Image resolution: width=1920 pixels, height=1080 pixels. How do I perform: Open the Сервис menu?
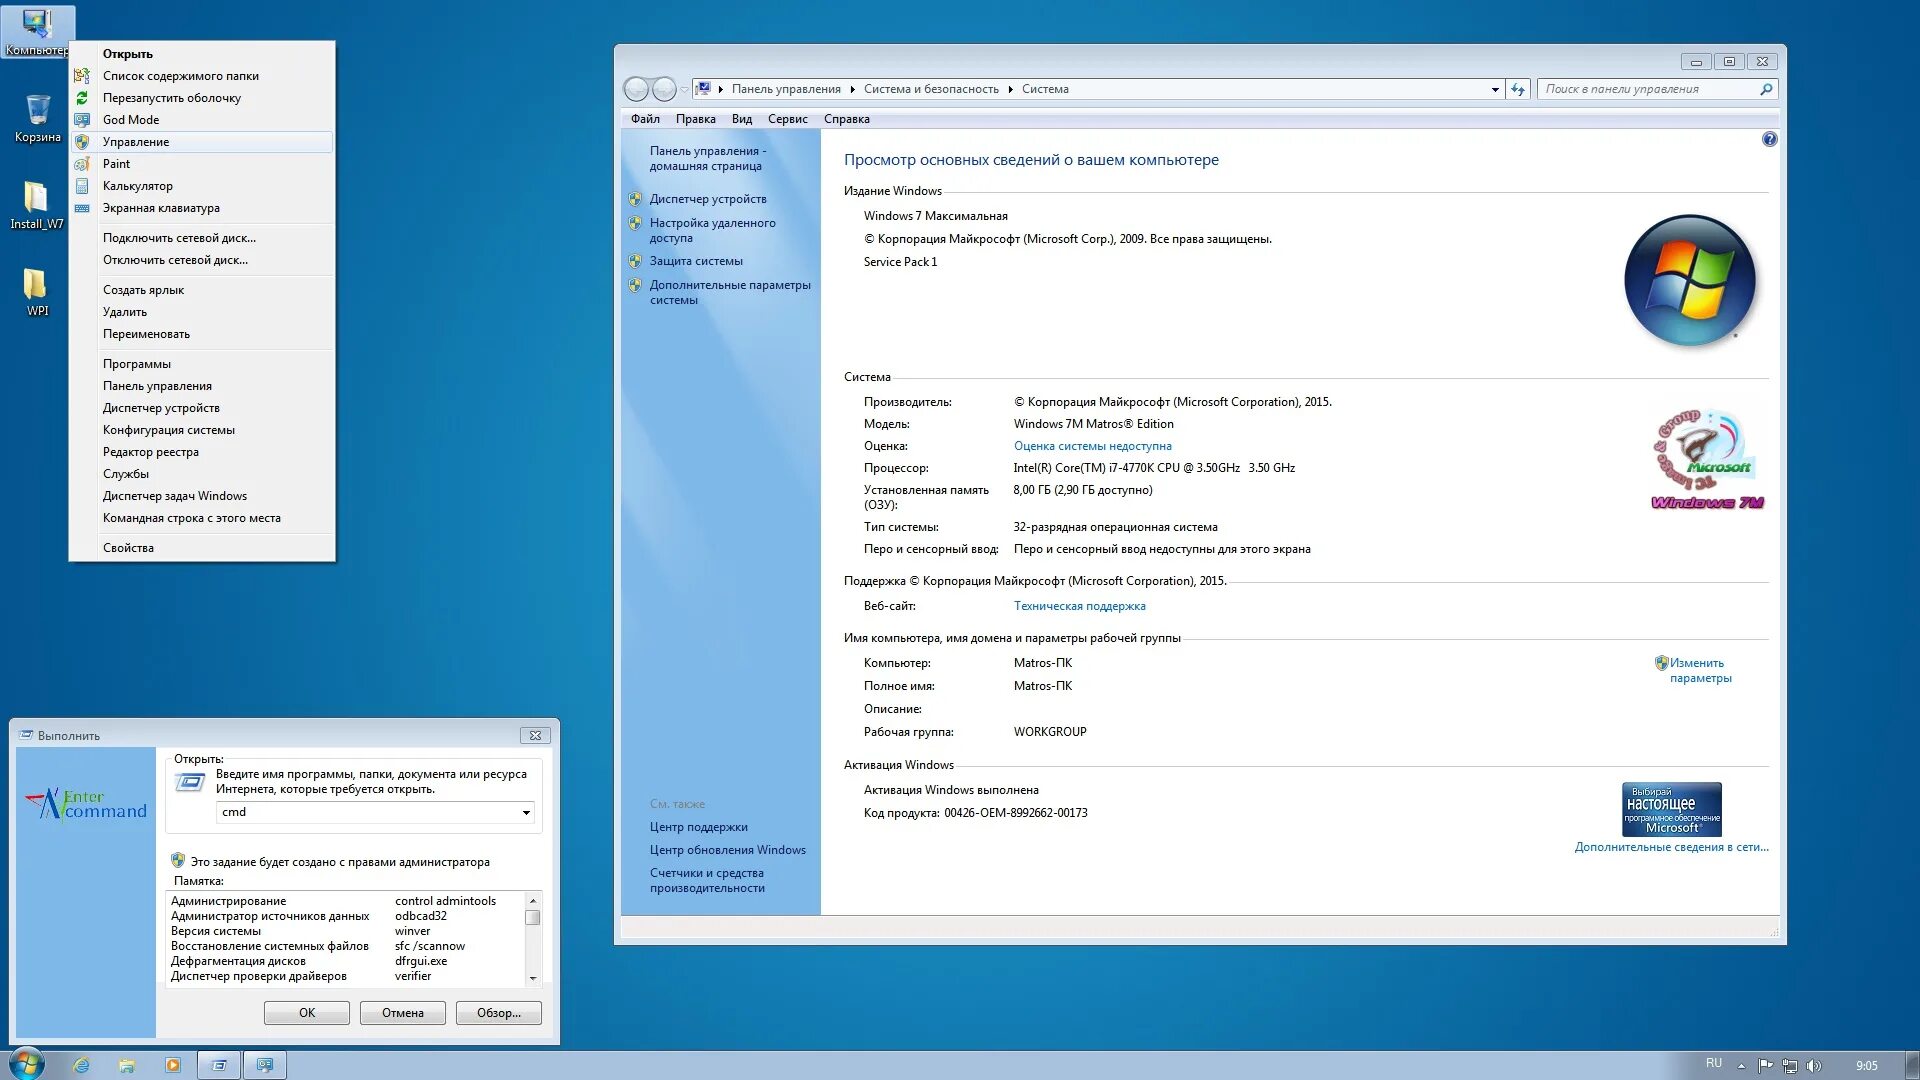(x=787, y=119)
